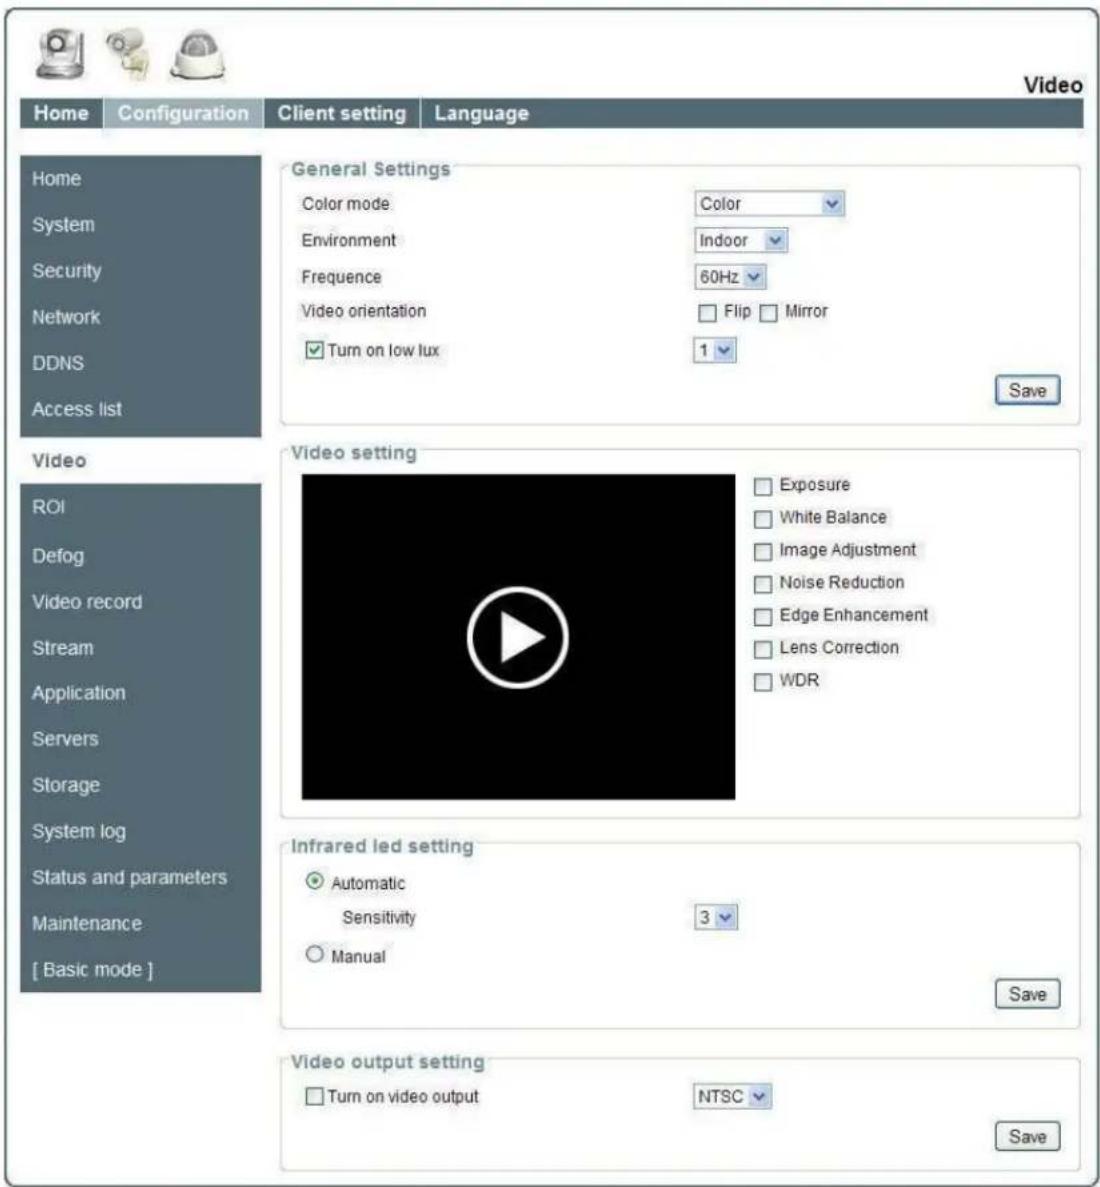Check the Image Adjustment option
This screenshot has width=1100, height=1187.
coord(763,551)
